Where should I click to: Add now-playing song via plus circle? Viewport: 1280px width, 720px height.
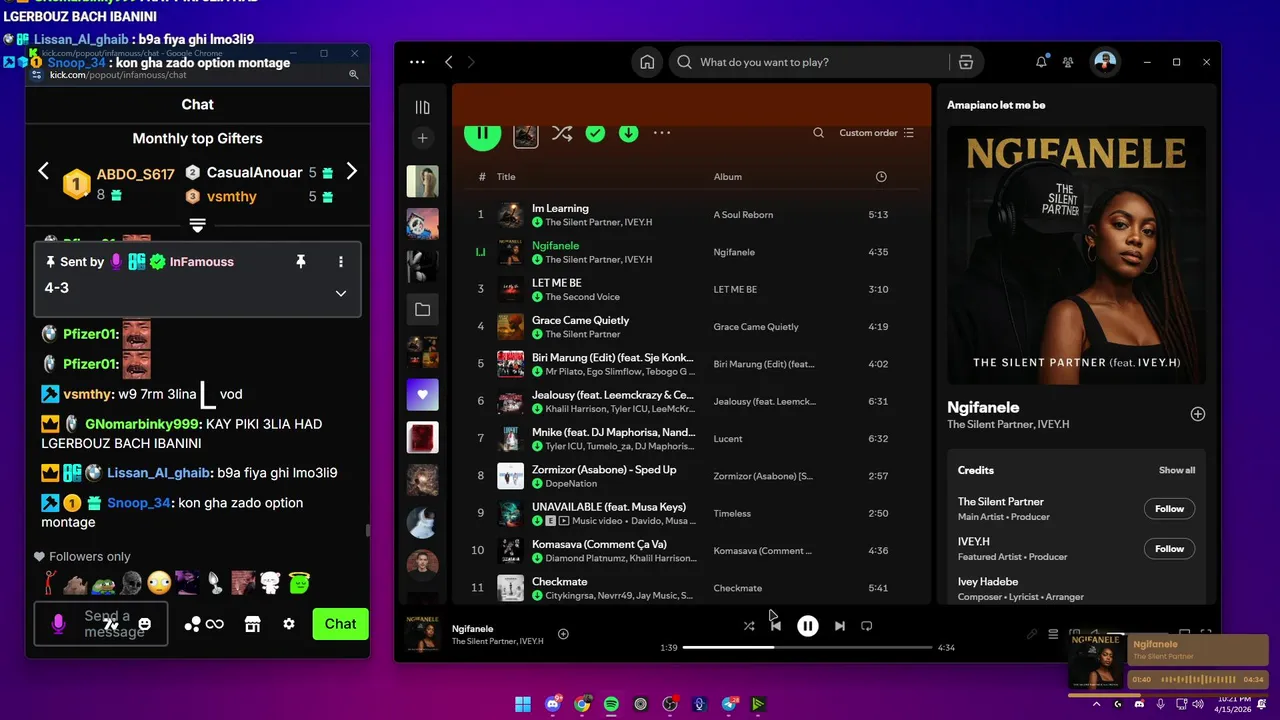pyautogui.click(x=563, y=634)
